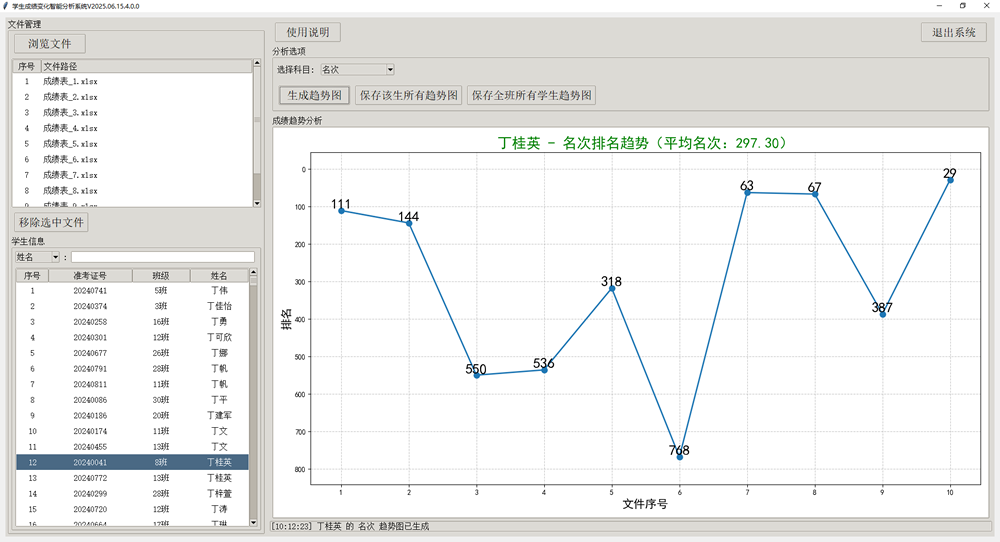Viewport: 1000px width, 542px height.
Task: Sort by 准考证号 column header
Action: click(x=90, y=275)
